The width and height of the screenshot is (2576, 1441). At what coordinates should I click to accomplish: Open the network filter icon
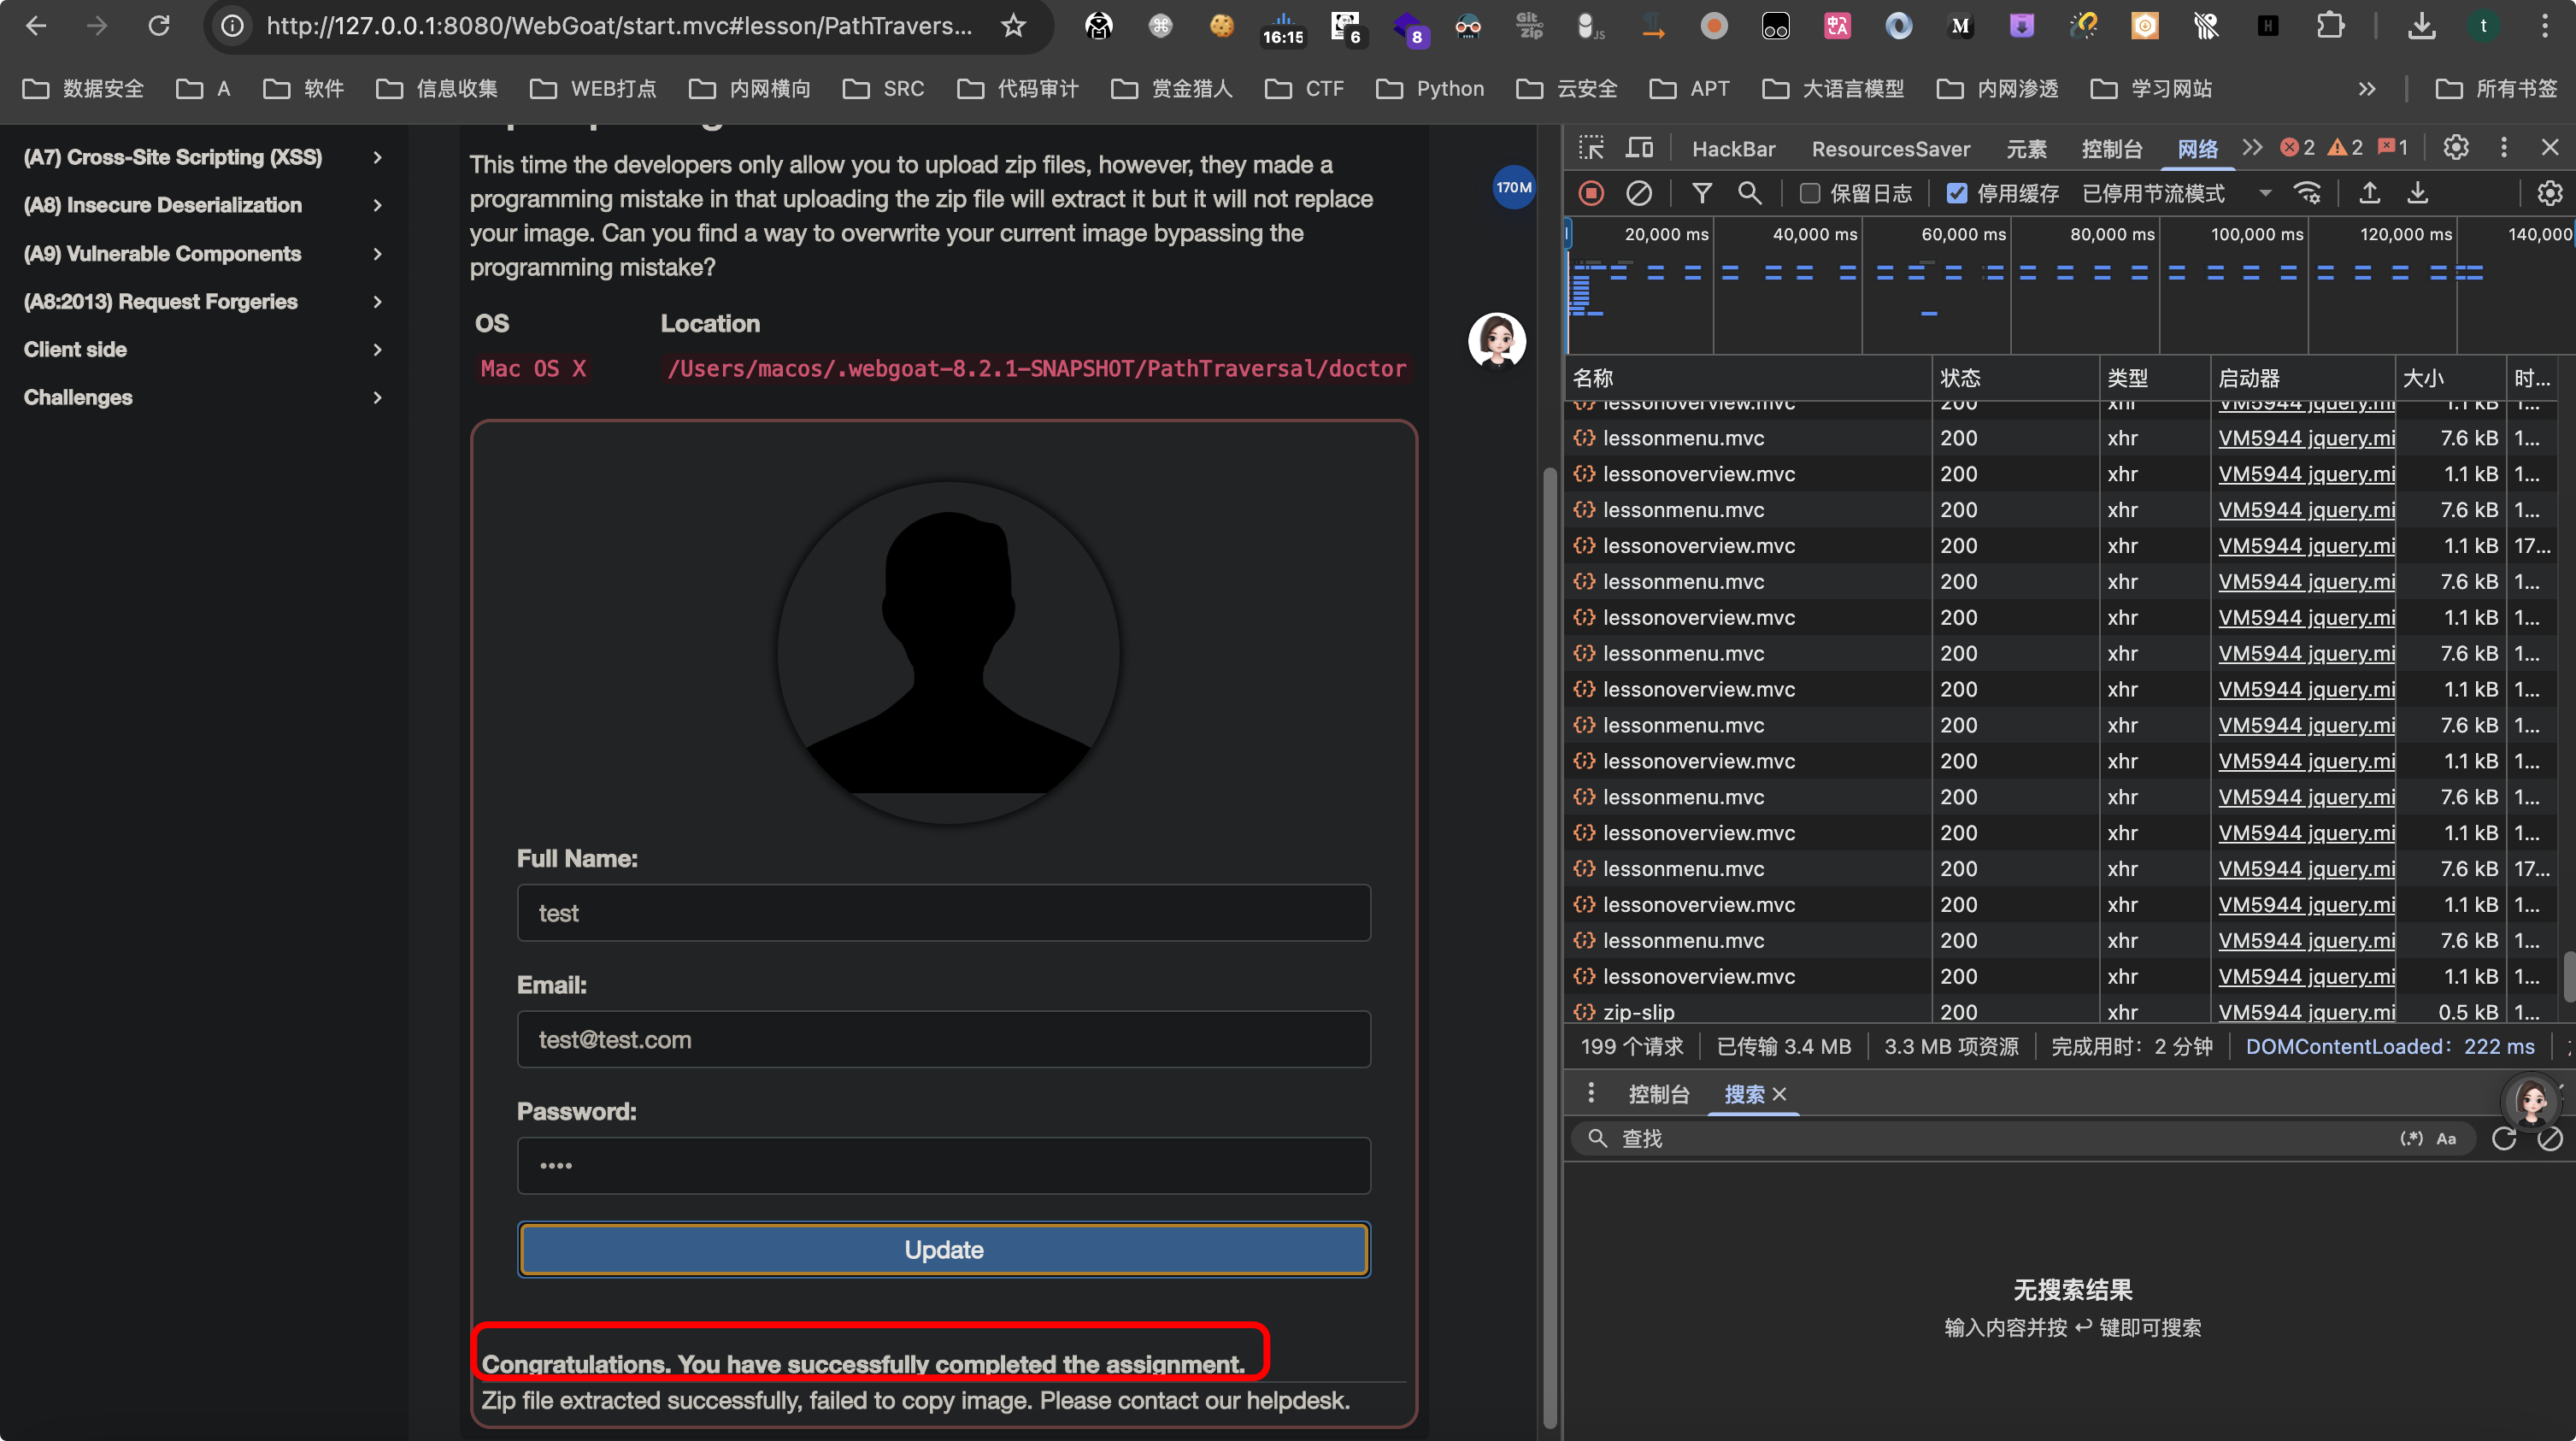1701,193
